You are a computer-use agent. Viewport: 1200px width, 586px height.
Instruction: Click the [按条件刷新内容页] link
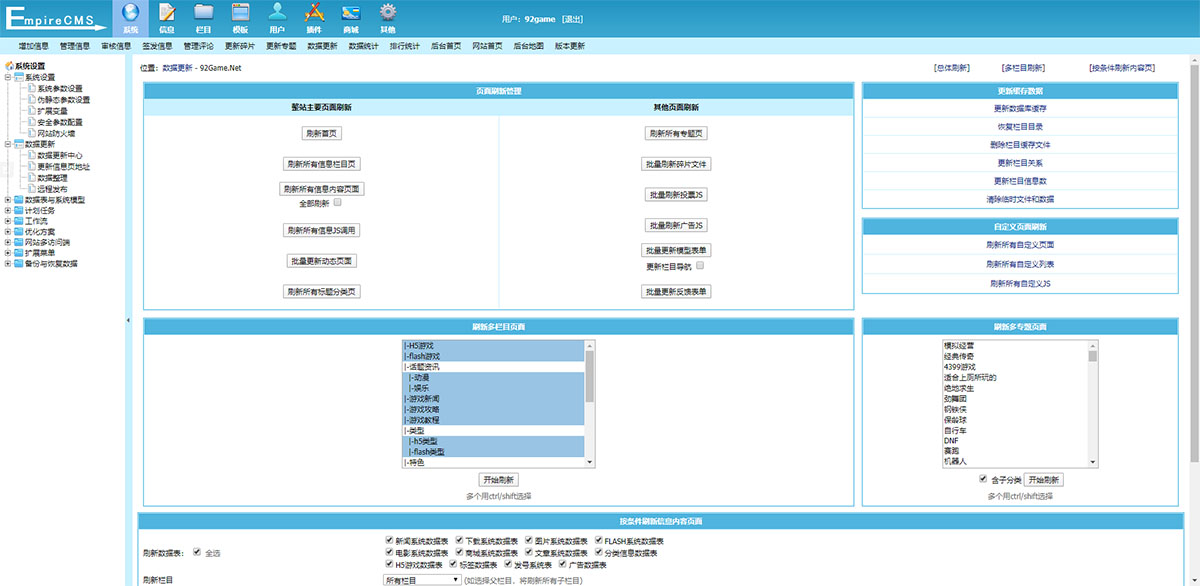1122,68
